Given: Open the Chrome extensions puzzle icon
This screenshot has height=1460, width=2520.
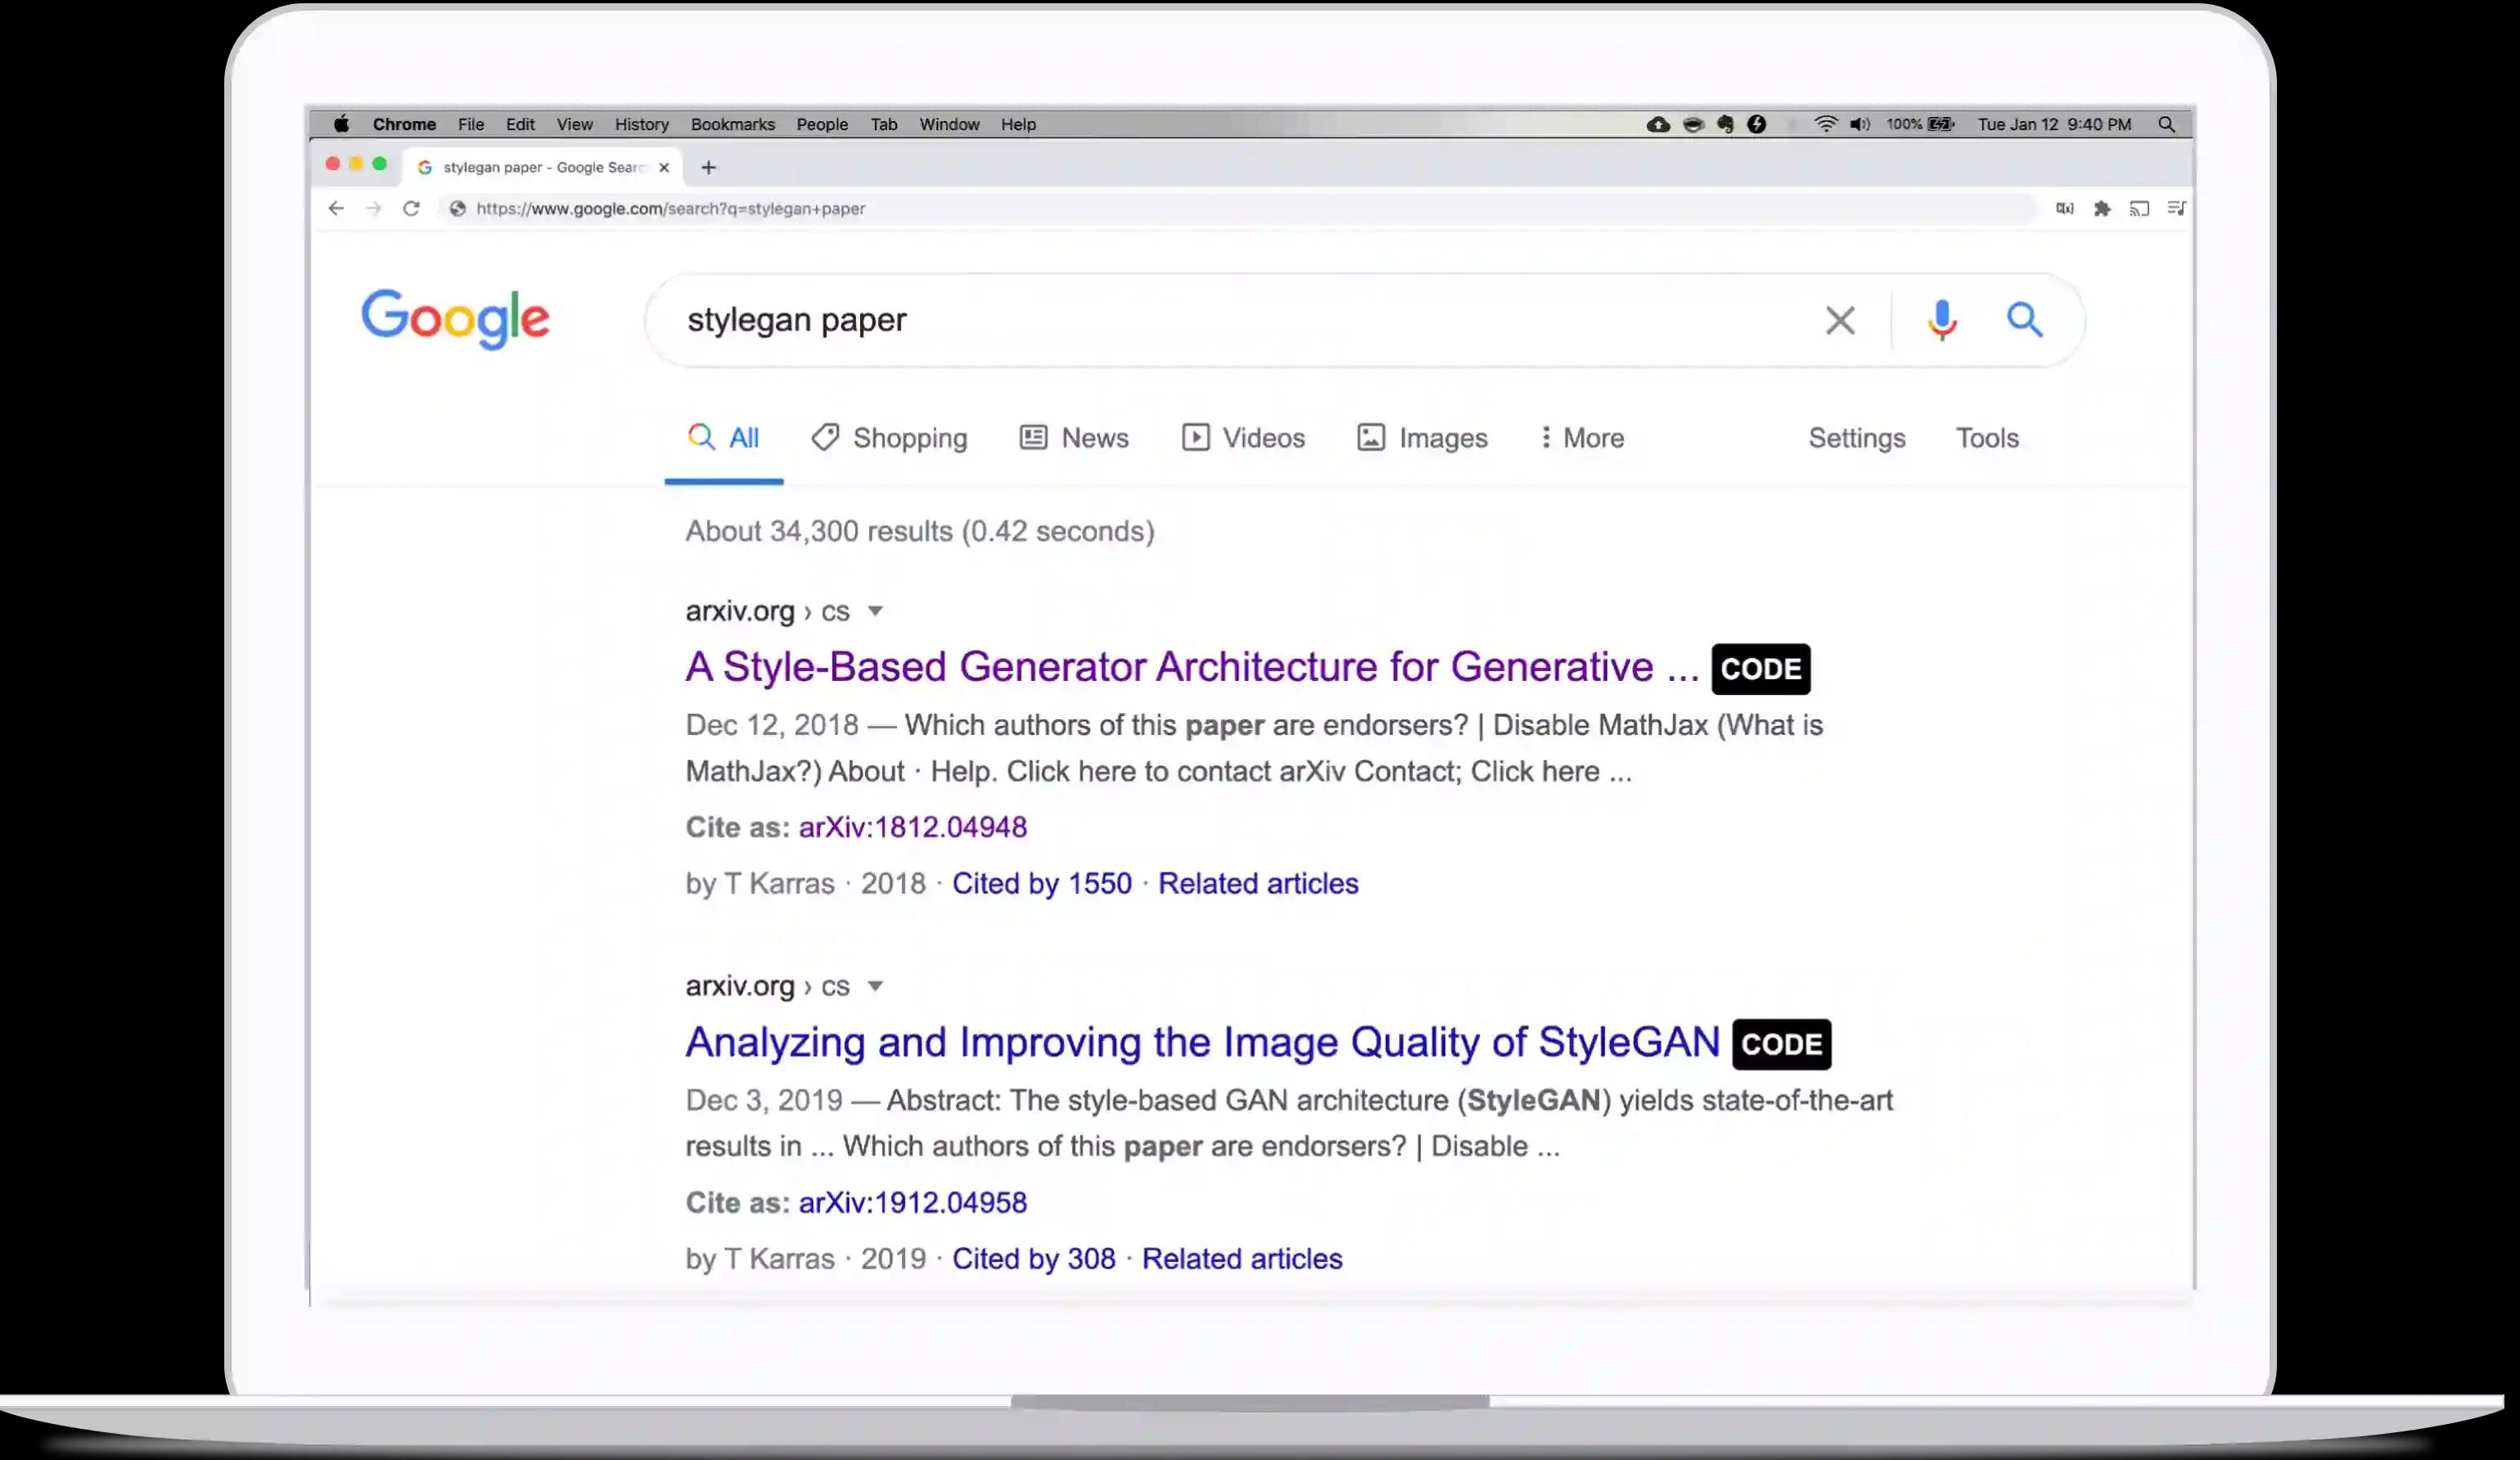Looking at the screenshot, I should click(2101, 208).
